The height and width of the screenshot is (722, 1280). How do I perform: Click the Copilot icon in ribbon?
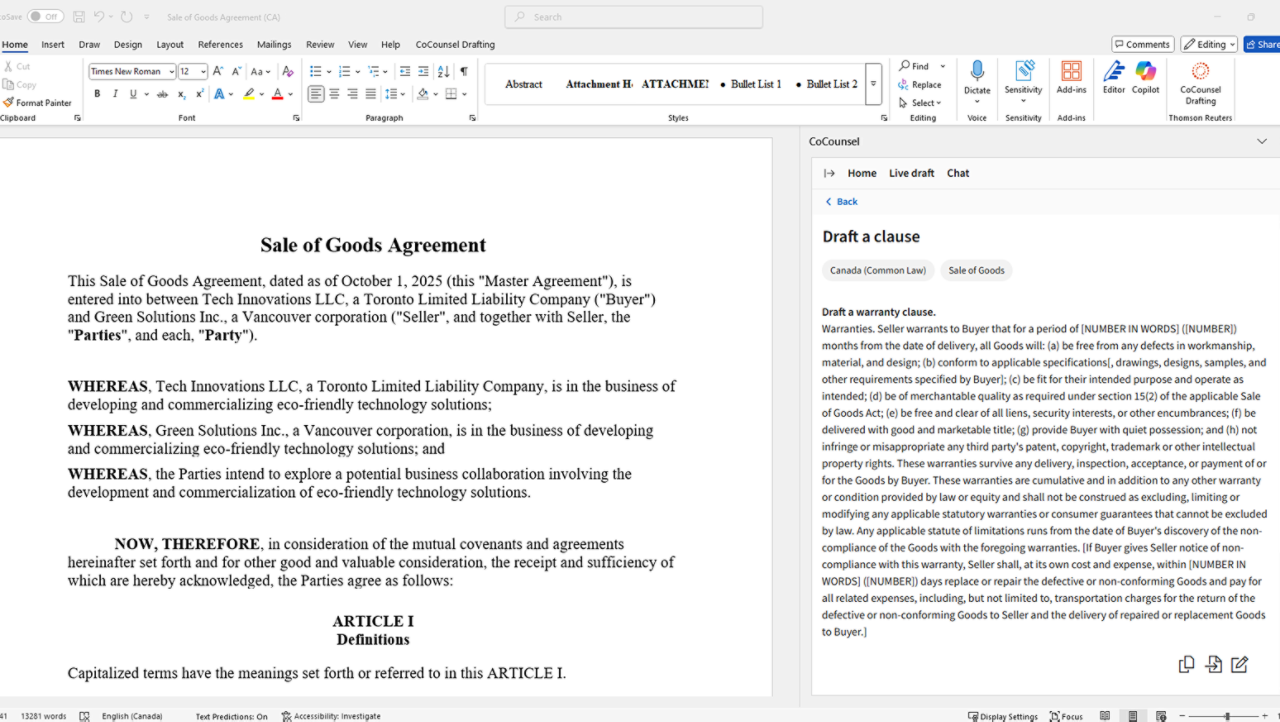point(1145,76)
